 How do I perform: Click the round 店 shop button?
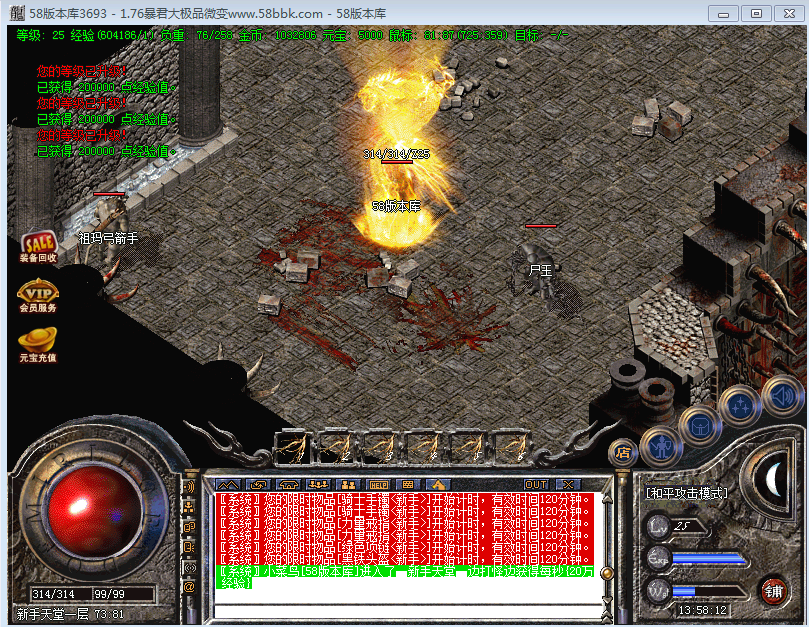(623, 453)
